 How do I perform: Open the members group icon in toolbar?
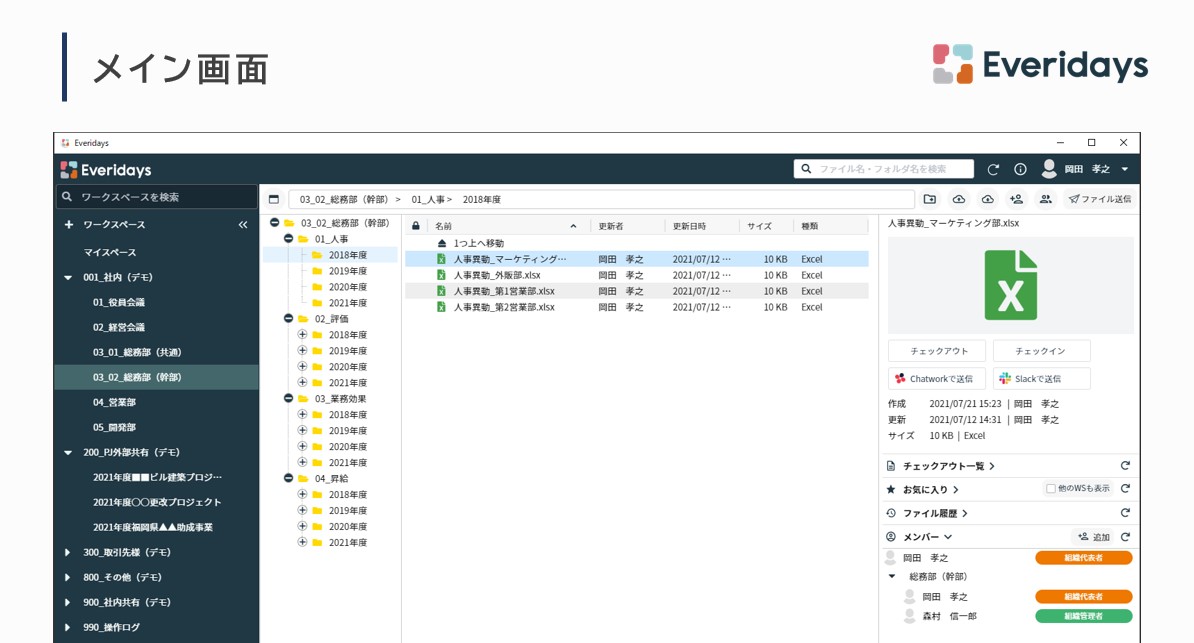click(x=1045, y=199)
